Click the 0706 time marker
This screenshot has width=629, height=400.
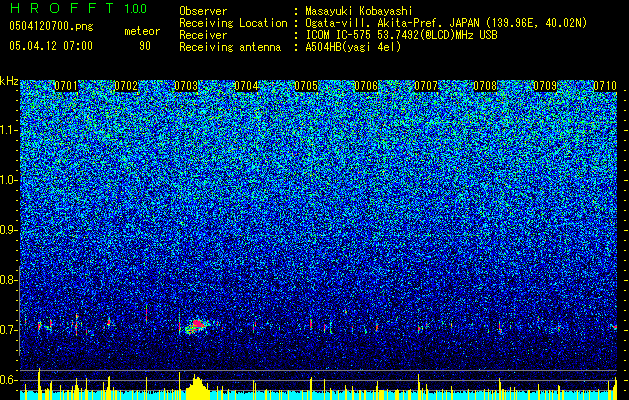click(x=366, y=86)
